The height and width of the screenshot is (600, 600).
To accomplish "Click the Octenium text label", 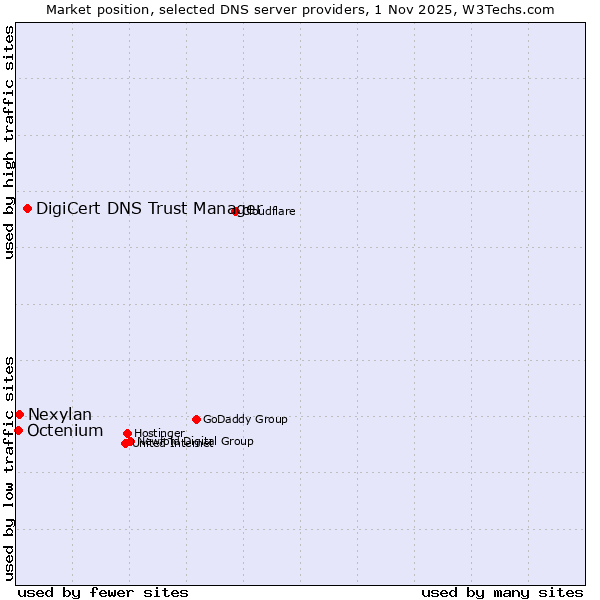I will [65, 431].
